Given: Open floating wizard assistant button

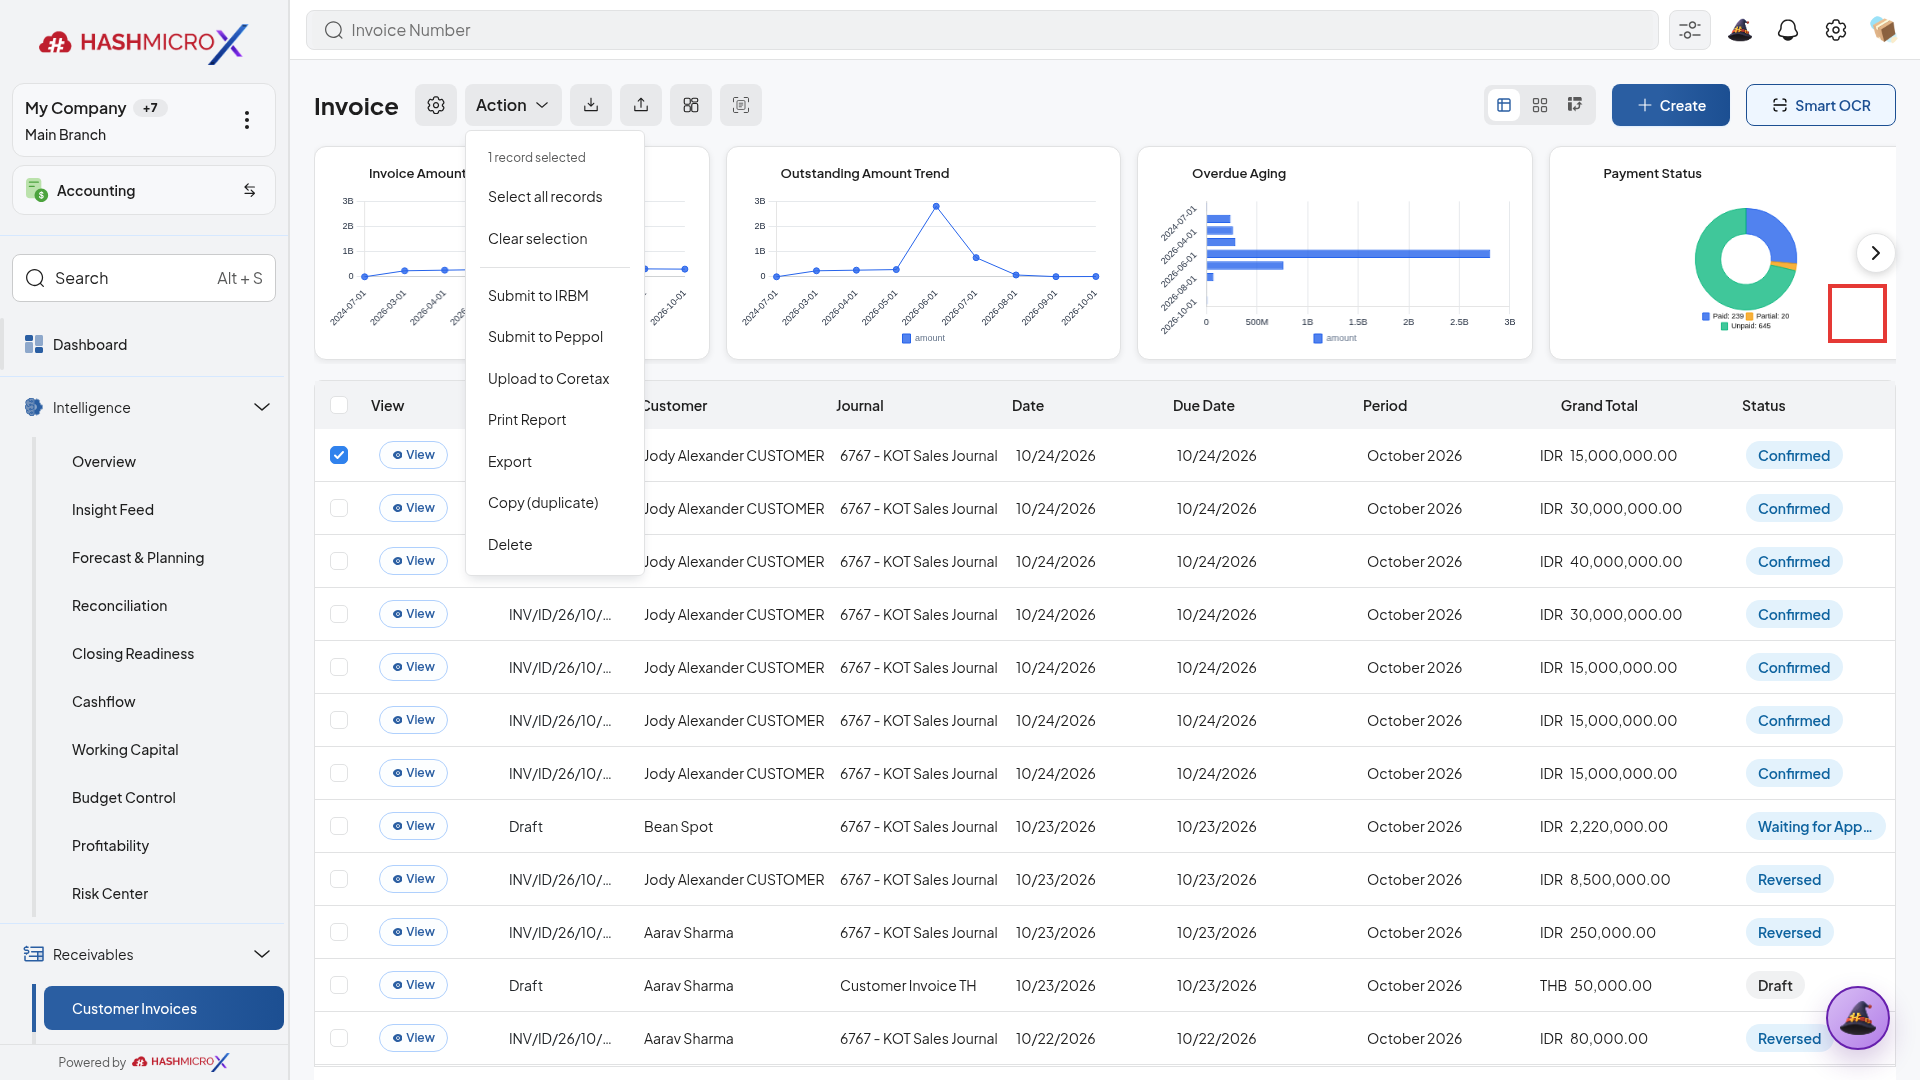Looking at the screenshot, I should [1858, 1018].
